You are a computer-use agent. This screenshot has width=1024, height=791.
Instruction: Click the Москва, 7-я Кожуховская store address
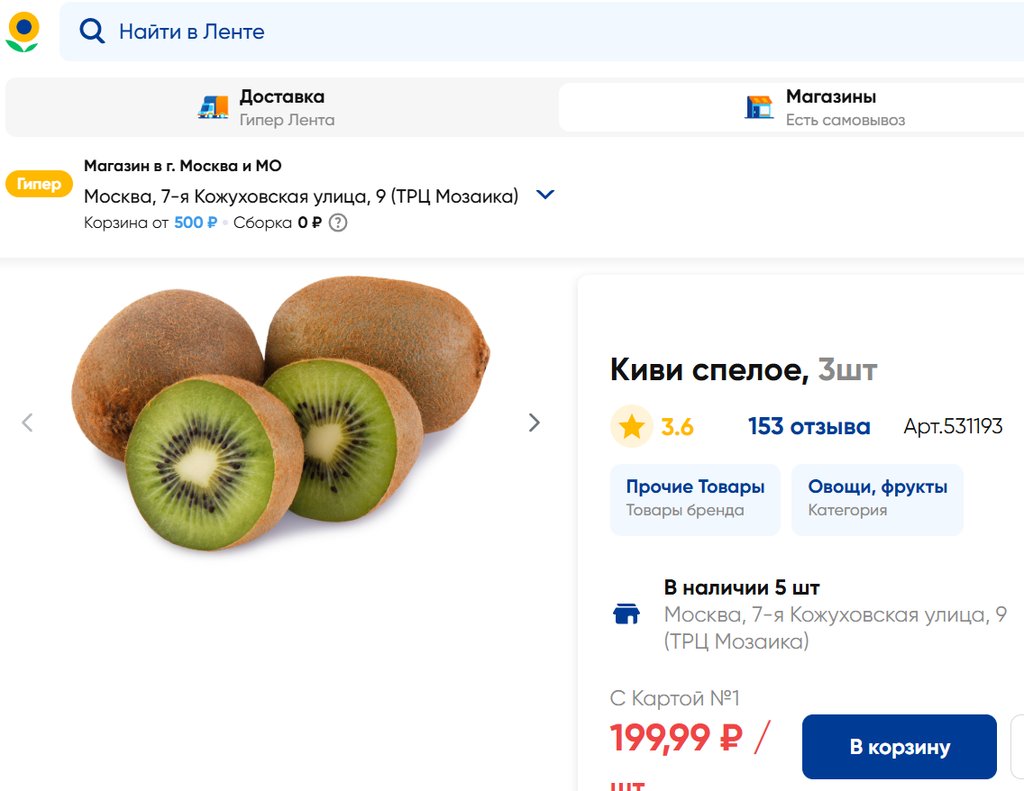pos(301,196)
